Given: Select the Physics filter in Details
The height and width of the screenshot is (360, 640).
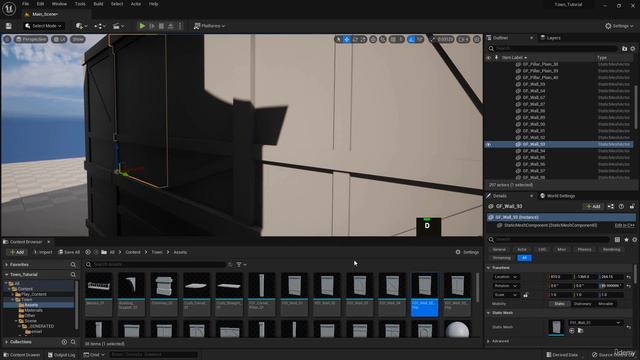Looking at the screenshot, I should [x=584, y=249].
